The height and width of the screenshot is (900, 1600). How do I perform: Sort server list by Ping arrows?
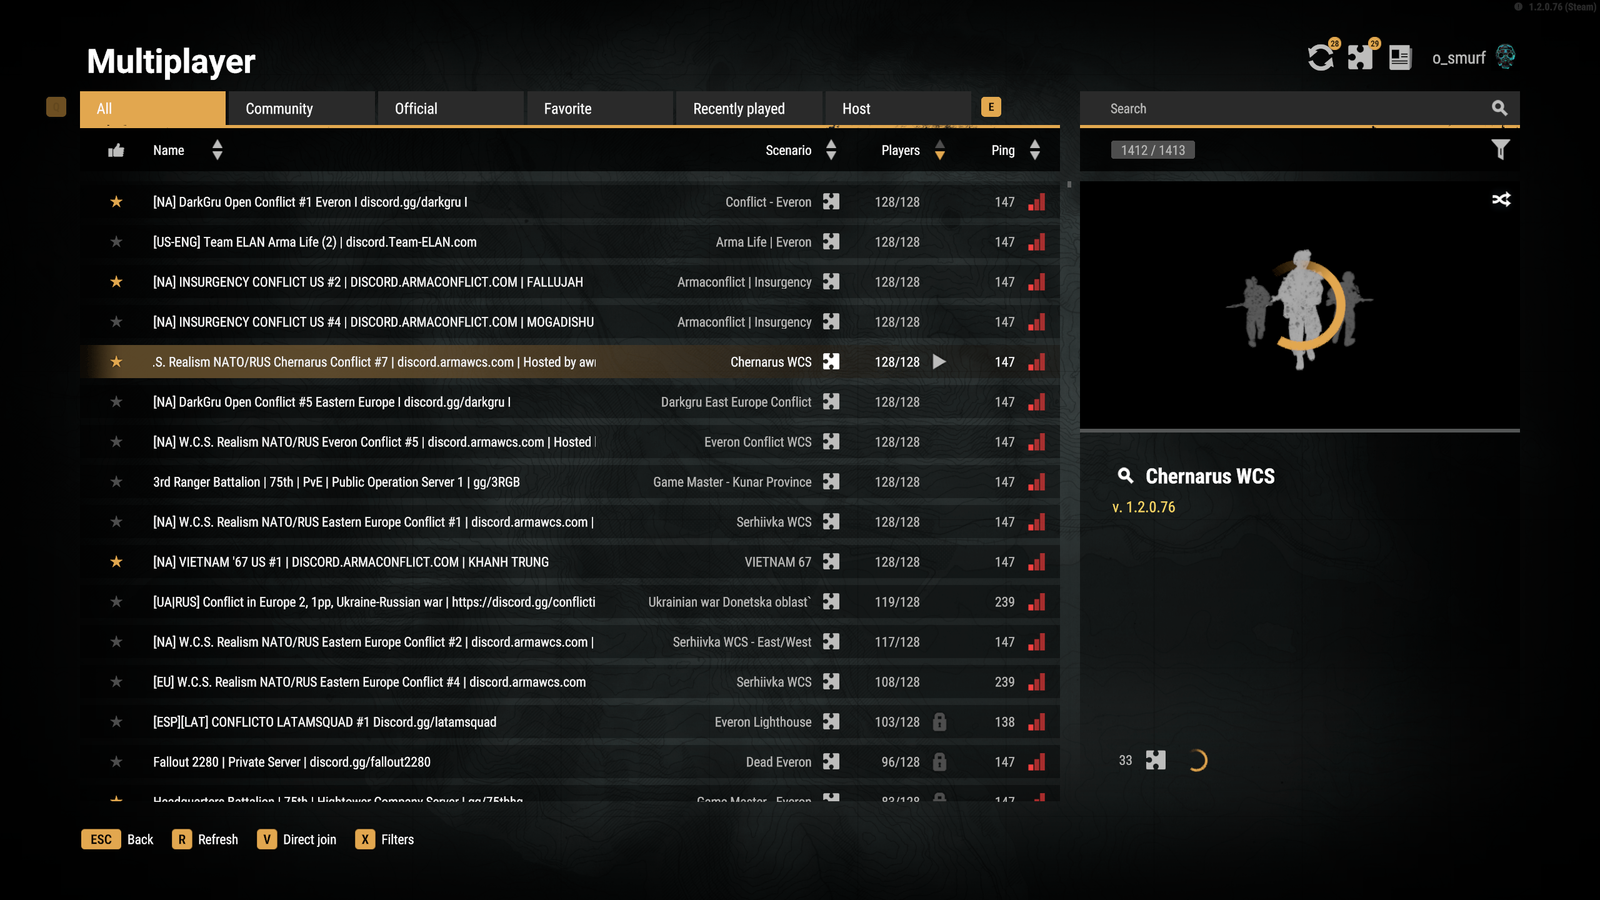(x=1035, y=150)
